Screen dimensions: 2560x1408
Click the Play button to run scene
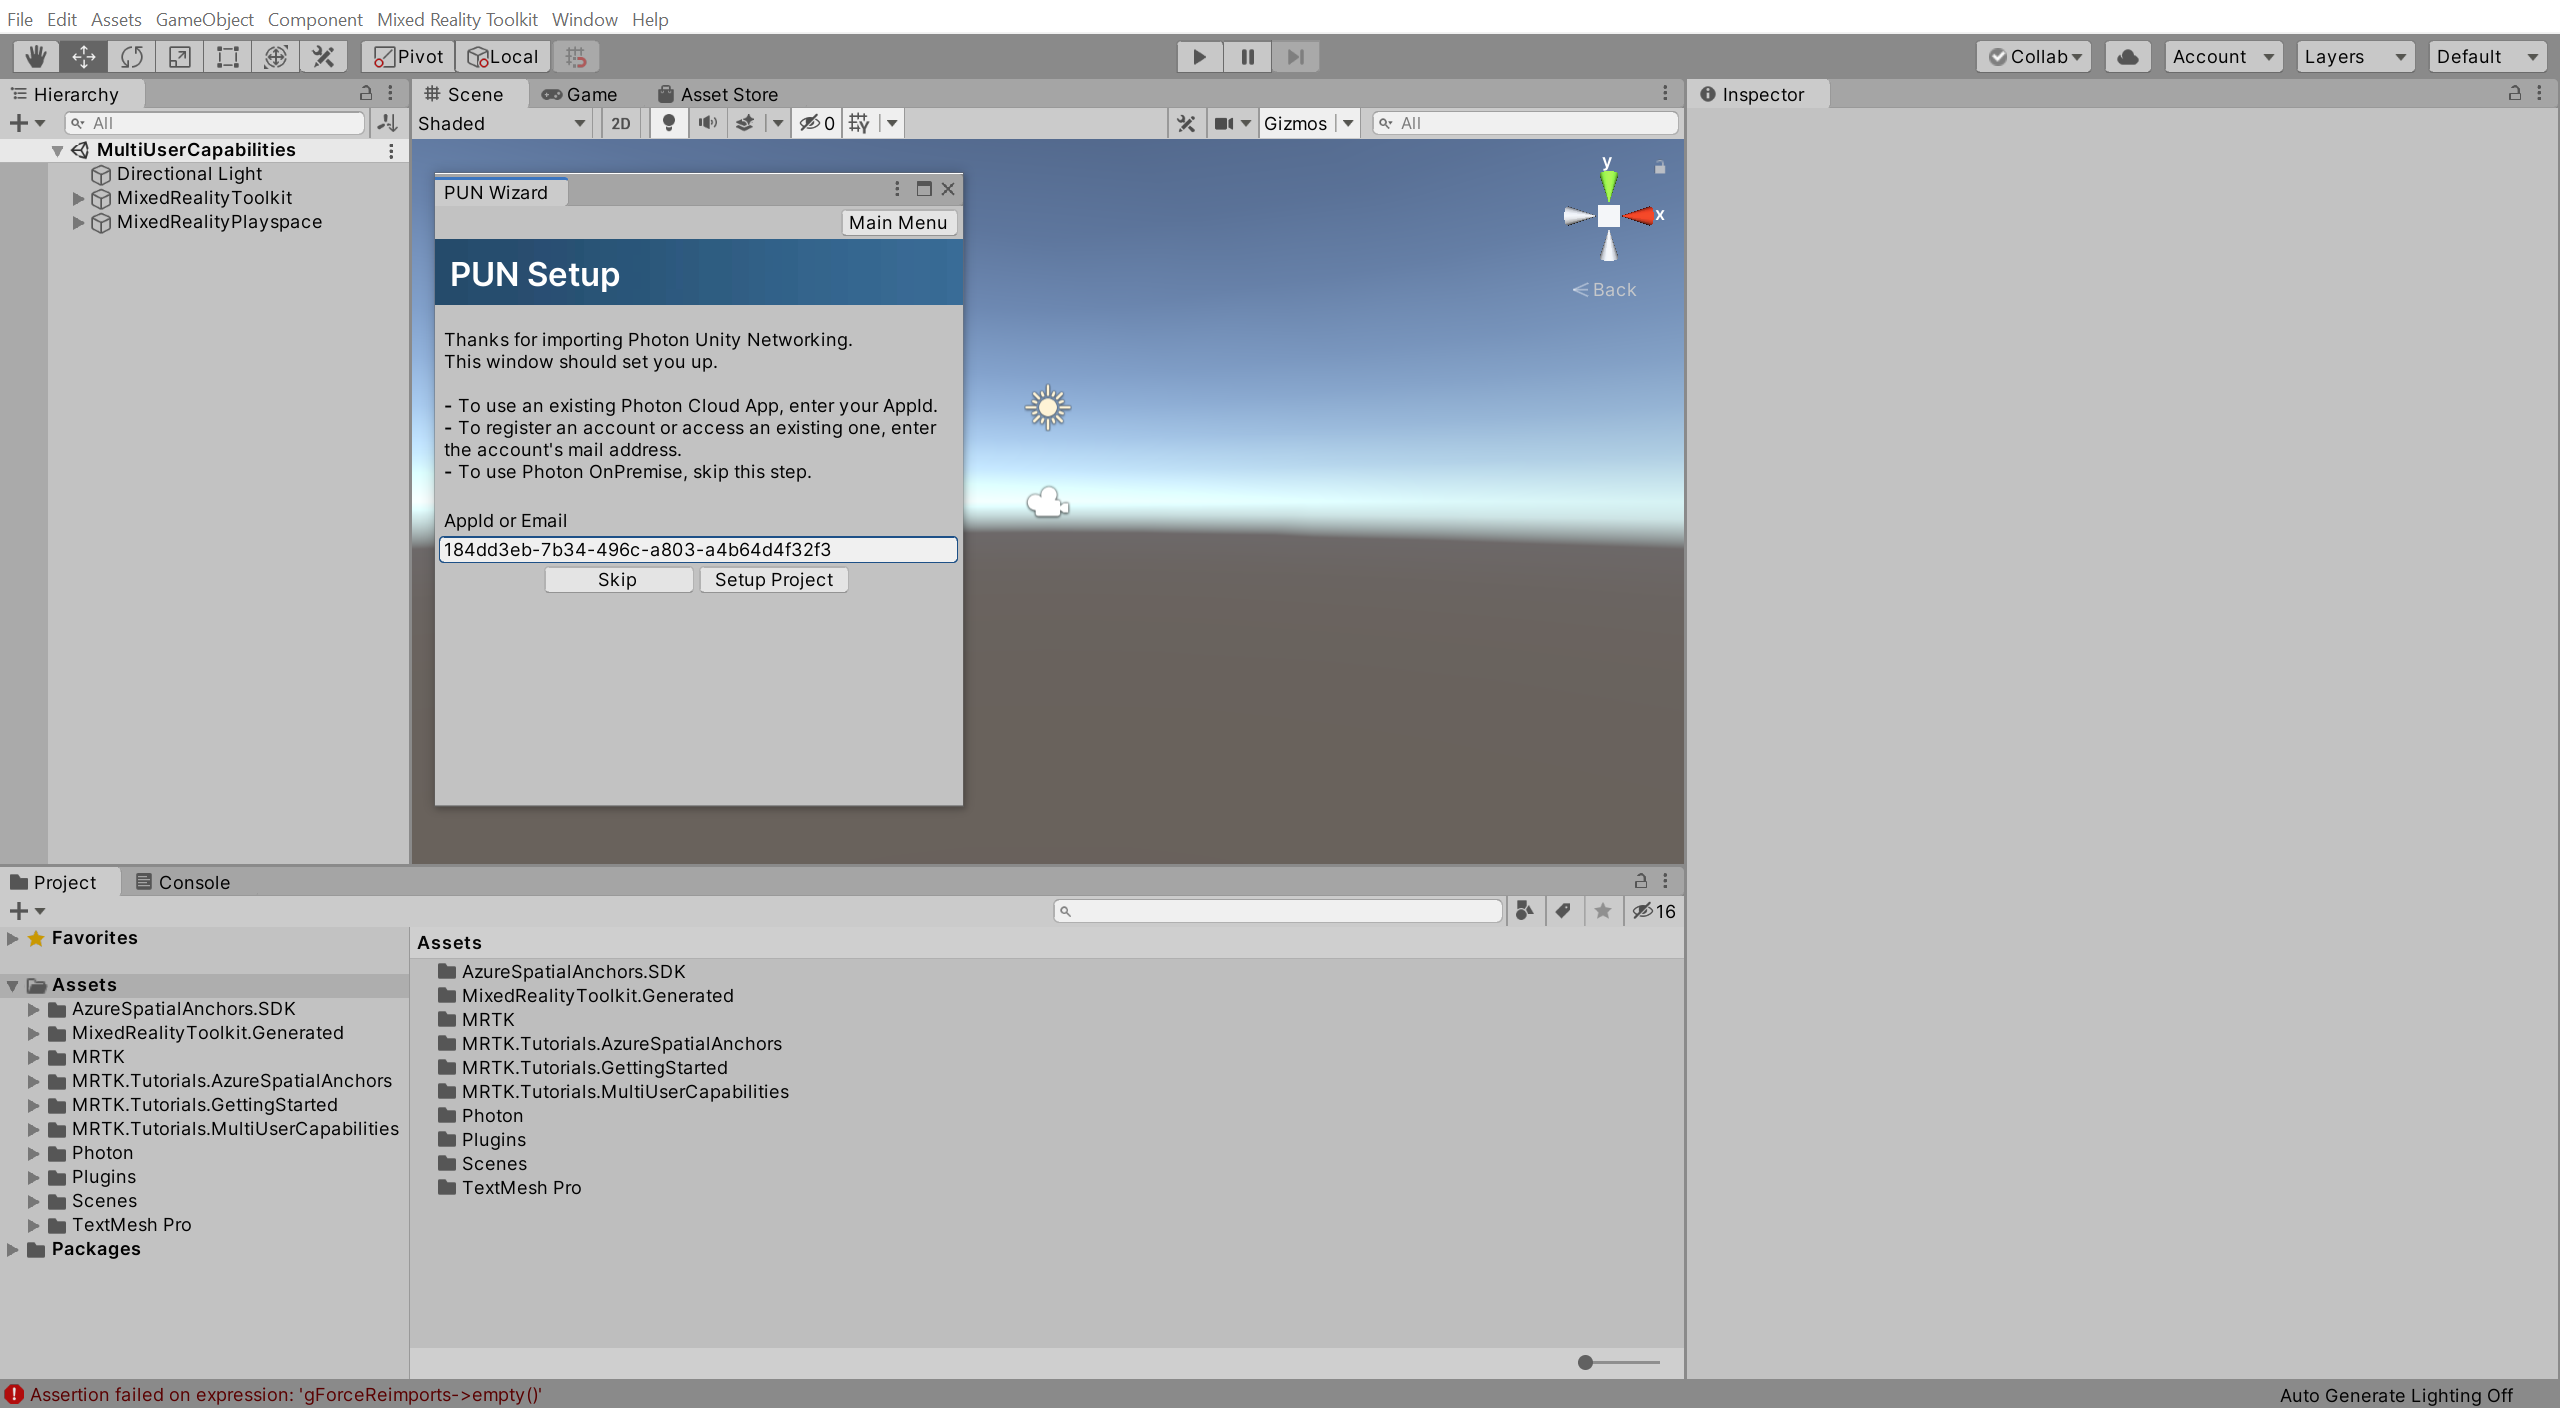tap(1199, 55)
